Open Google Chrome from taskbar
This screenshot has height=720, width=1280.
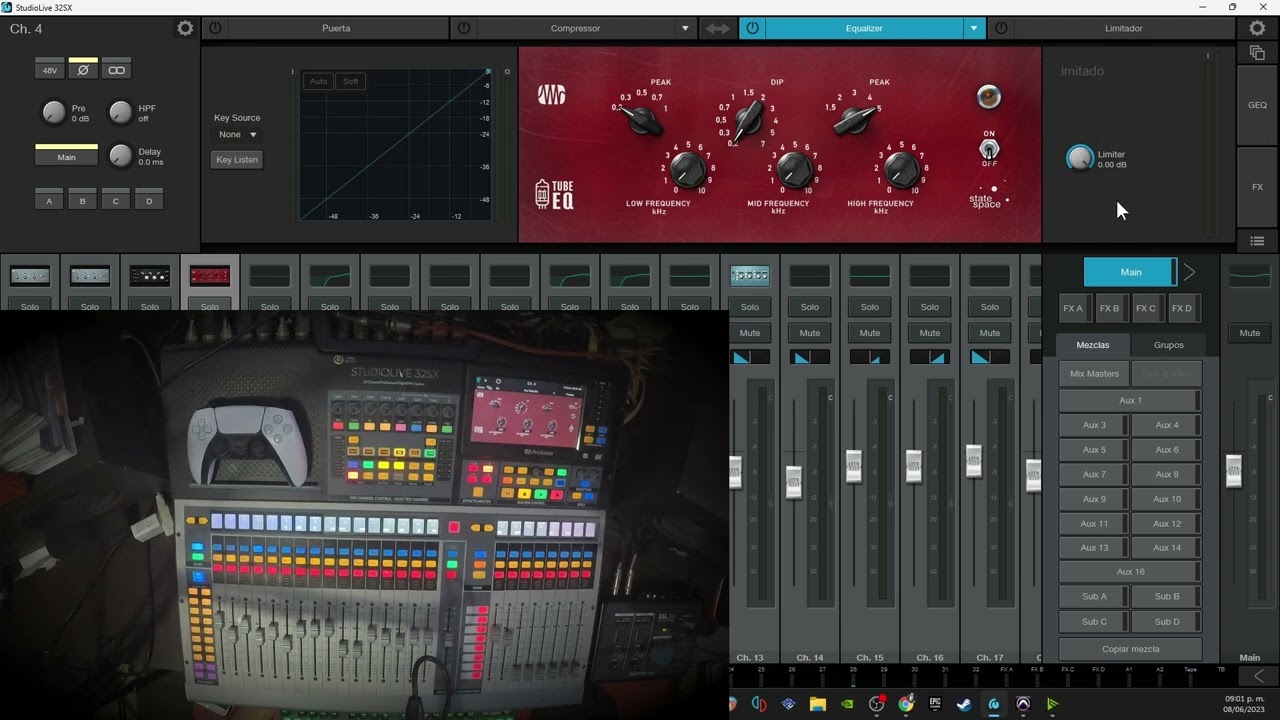point(906,704)
